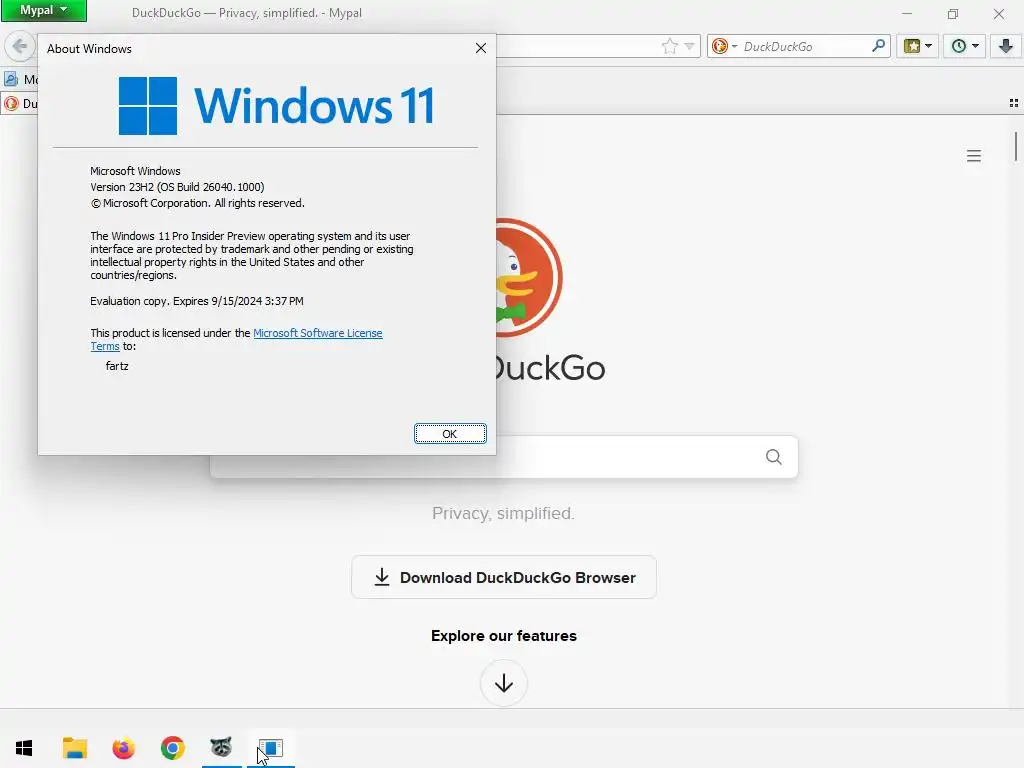Launch Google Chrome from the taskbar
Image resolution: width=1024 pixels, height=768 pixels.
pos(172,748)
